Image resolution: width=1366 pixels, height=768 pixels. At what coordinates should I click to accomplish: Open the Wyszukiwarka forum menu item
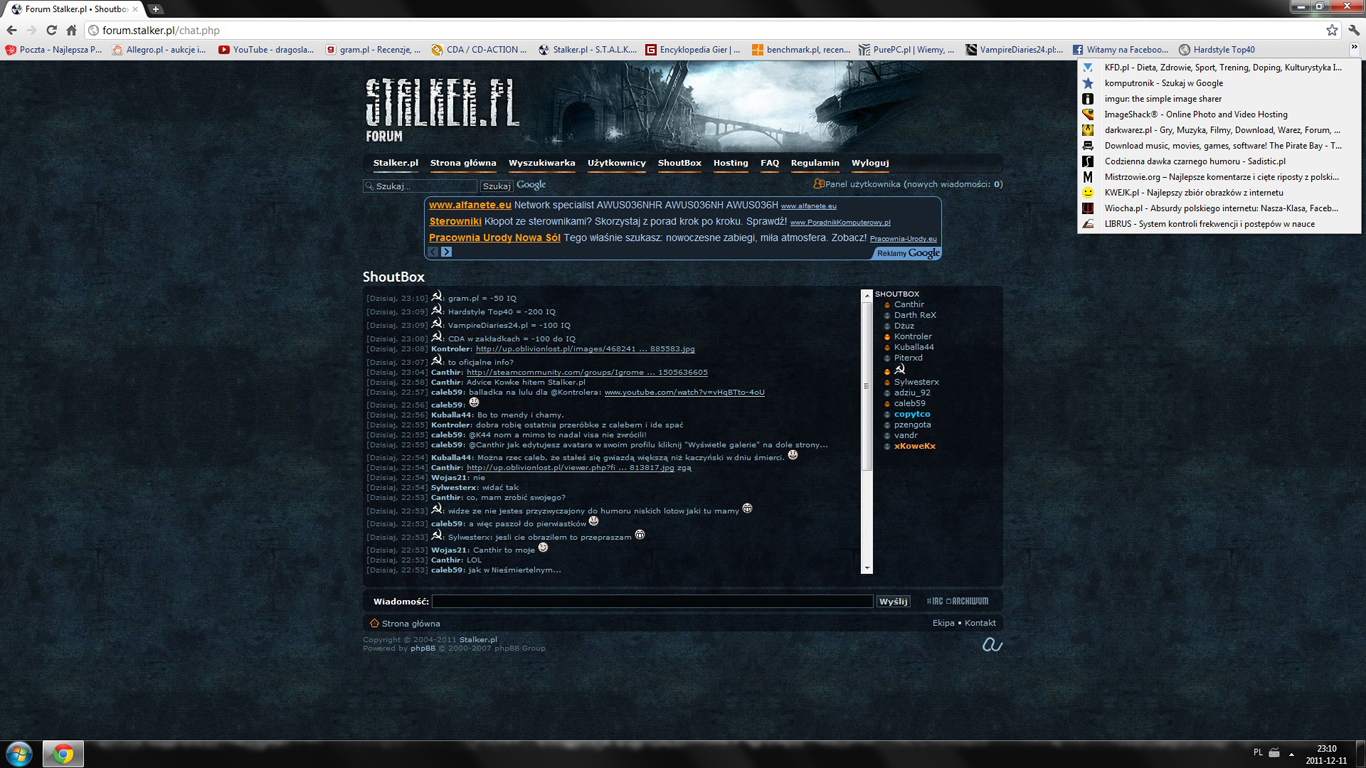pyautogui.click(x=542, y=163)
